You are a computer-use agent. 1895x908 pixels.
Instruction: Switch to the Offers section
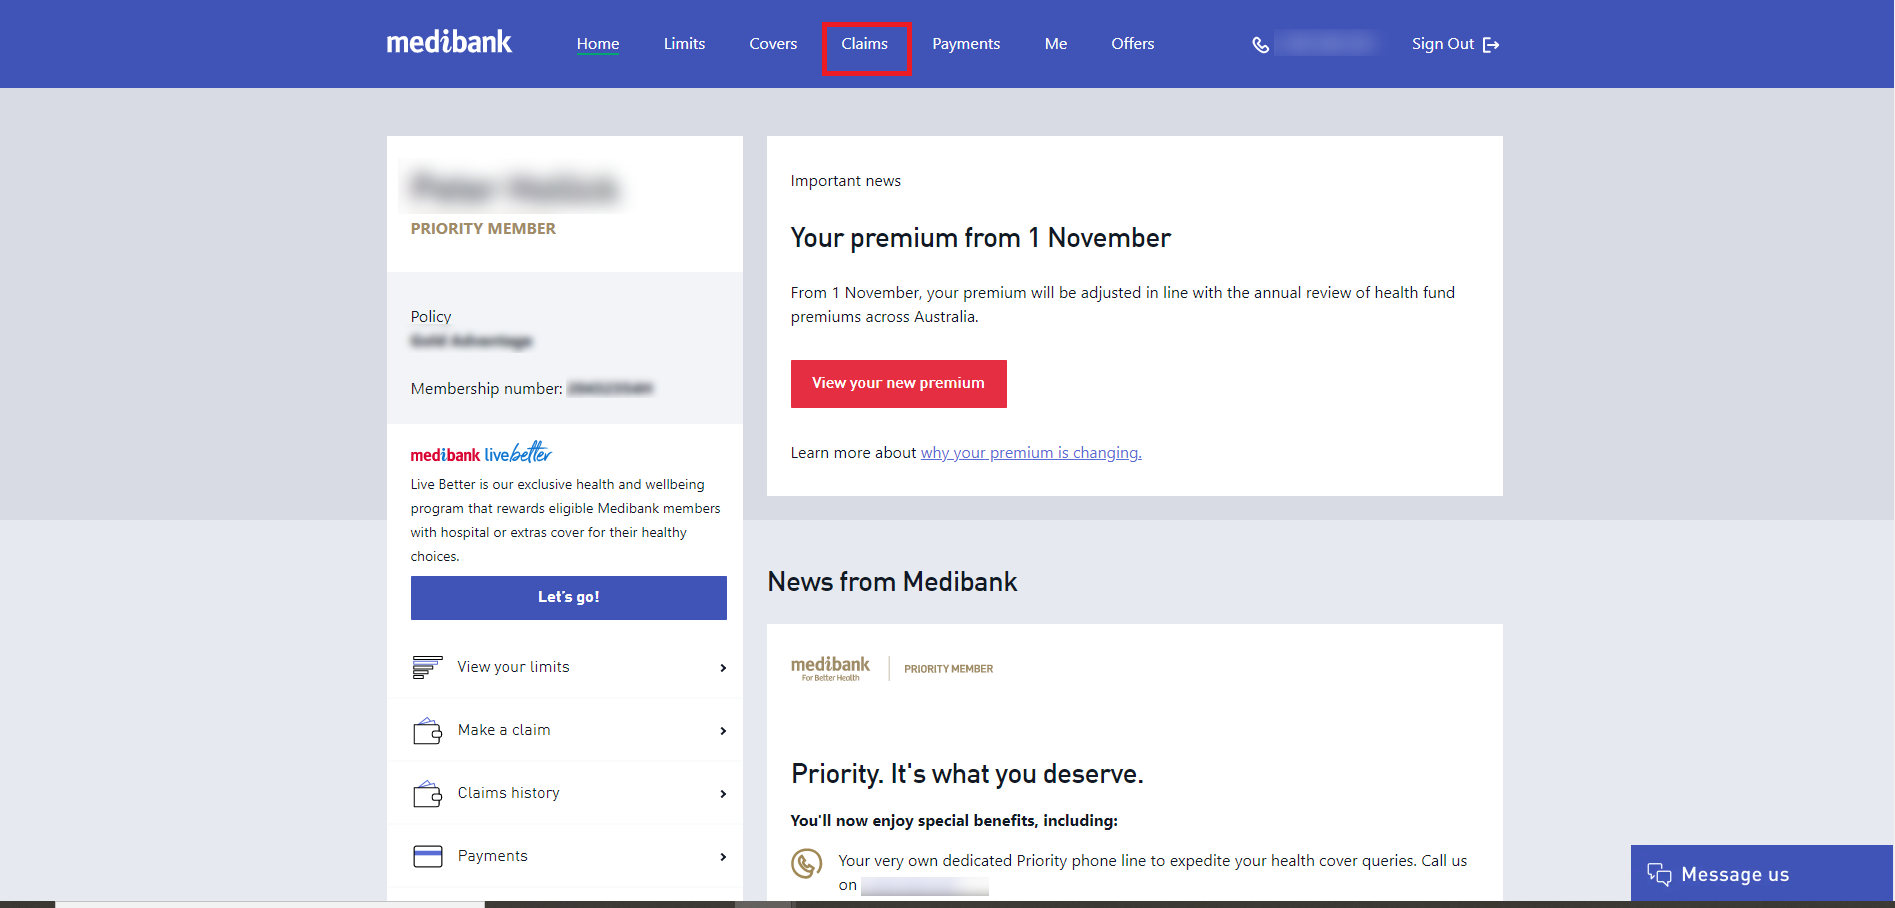point(1132,44)
